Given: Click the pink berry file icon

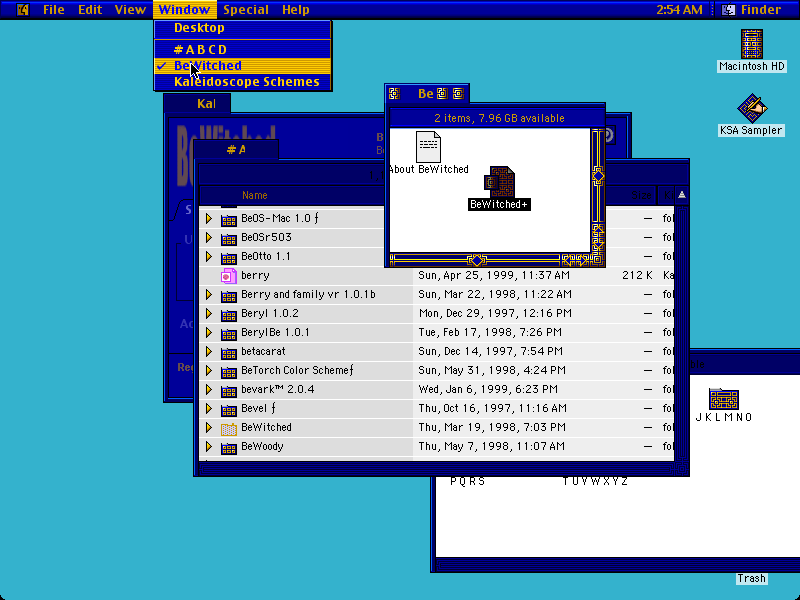Looking at the screenshot, I should pyautogui.click(x=229, y=276).
